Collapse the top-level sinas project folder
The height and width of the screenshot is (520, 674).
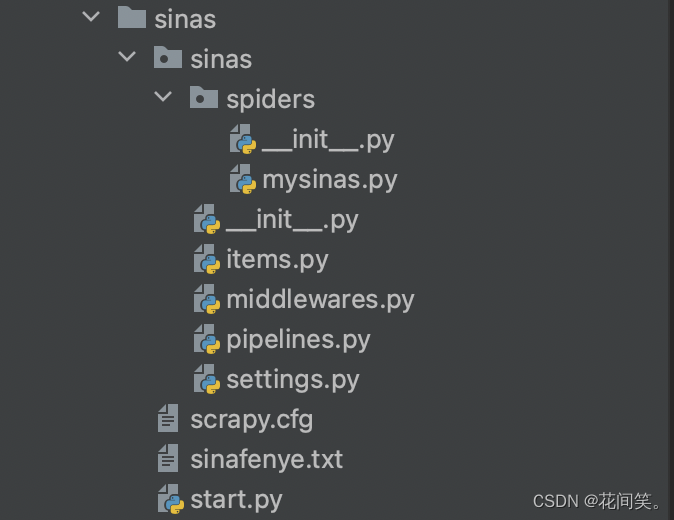[91, 17]
